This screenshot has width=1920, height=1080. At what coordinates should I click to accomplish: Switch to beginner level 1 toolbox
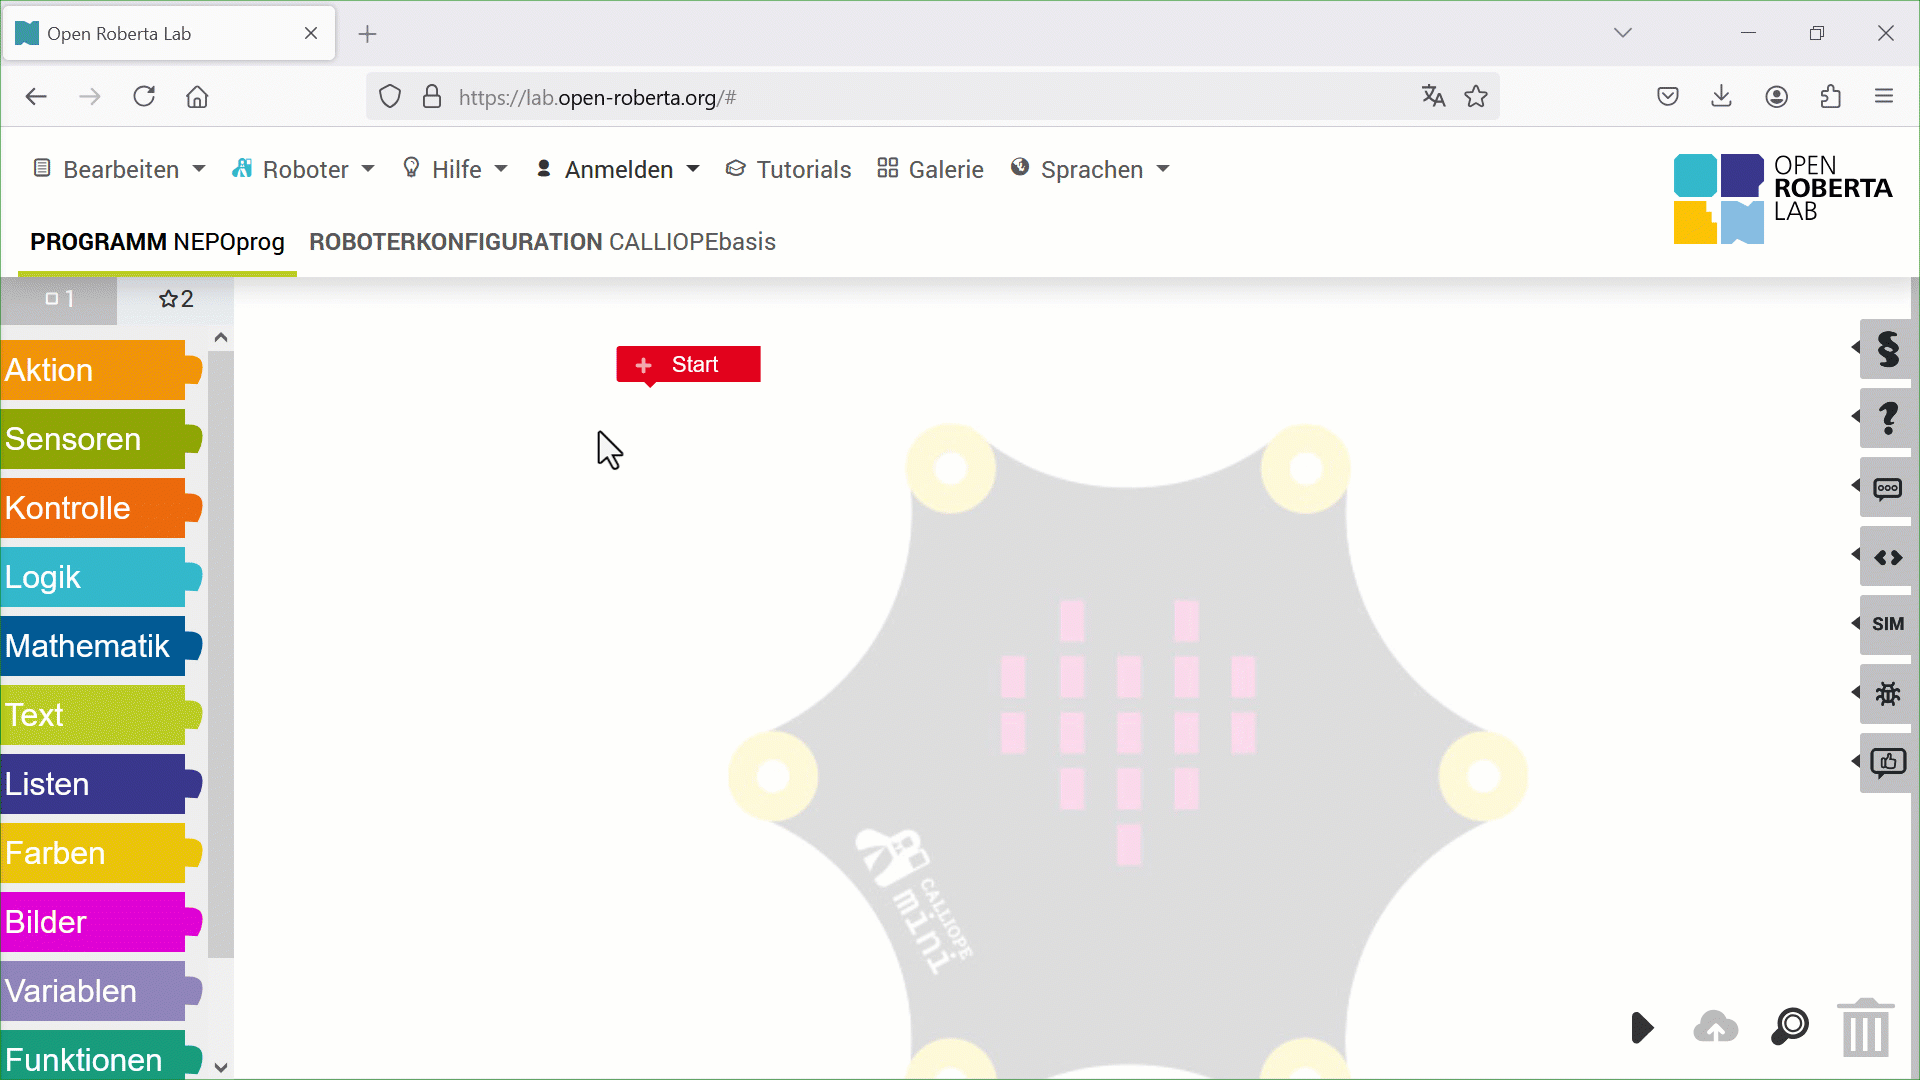[x=59, y=299]
